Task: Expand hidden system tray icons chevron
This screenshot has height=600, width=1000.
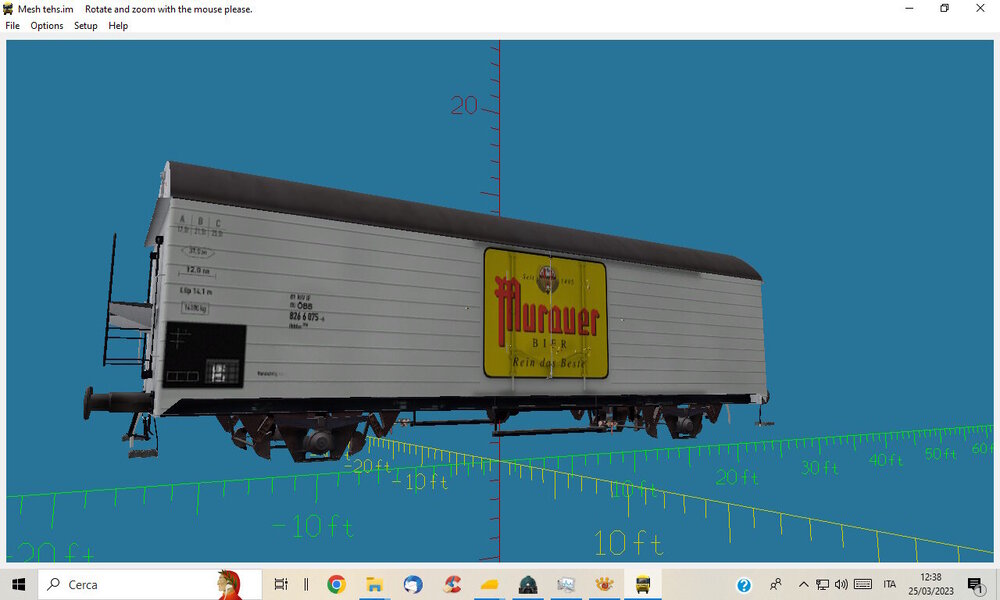Action: click(804, 584)
